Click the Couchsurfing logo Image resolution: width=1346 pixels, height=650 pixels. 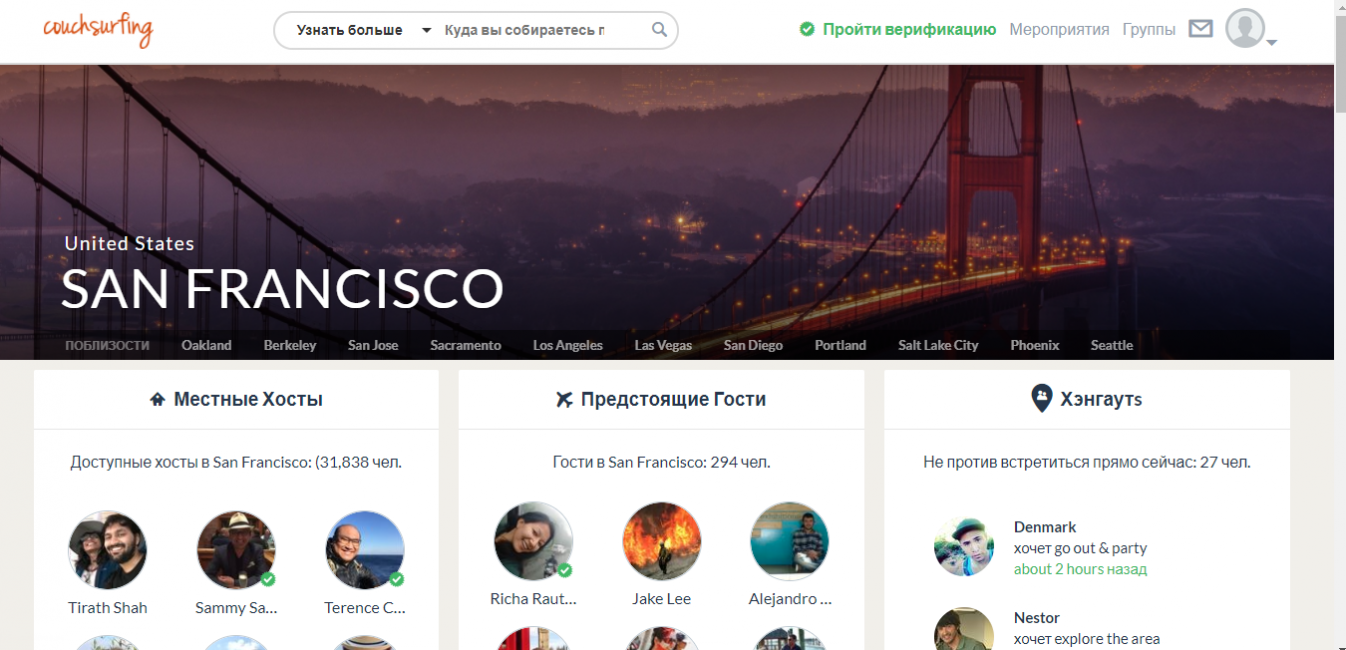pos(98,29)
